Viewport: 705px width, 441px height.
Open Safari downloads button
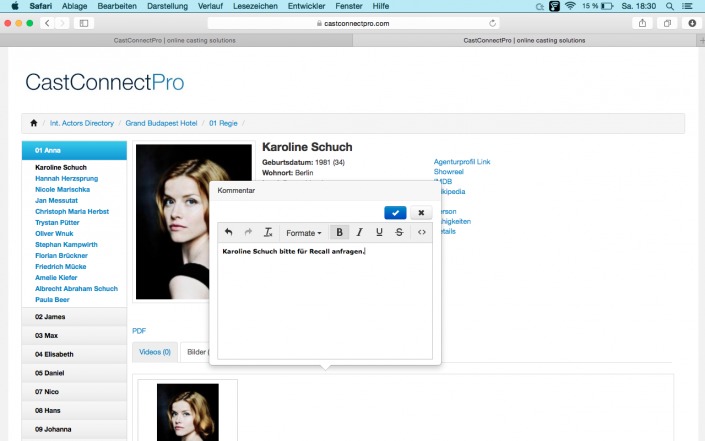click(692, 23)
